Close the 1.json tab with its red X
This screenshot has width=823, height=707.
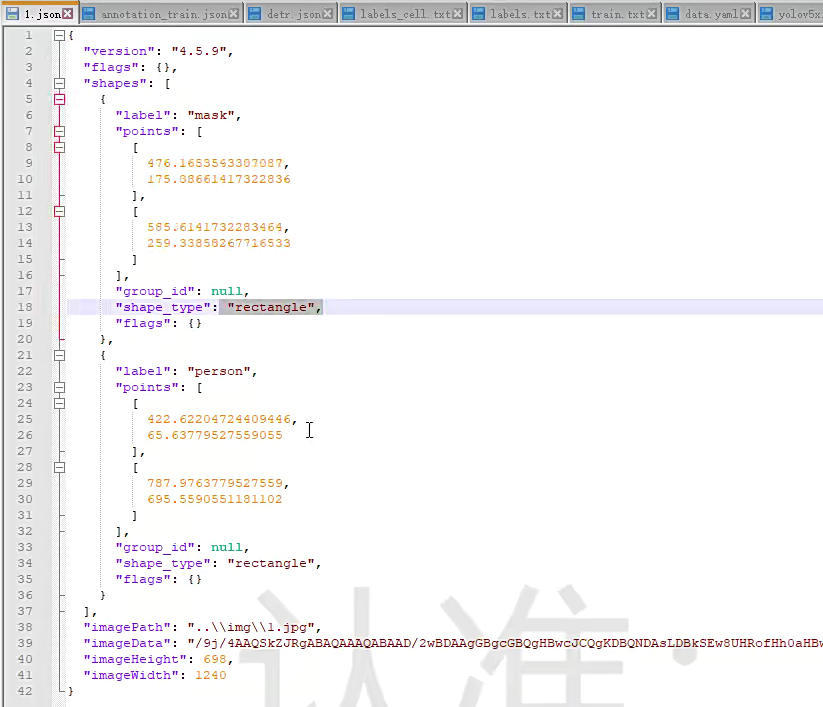click(x=67, y=14)
